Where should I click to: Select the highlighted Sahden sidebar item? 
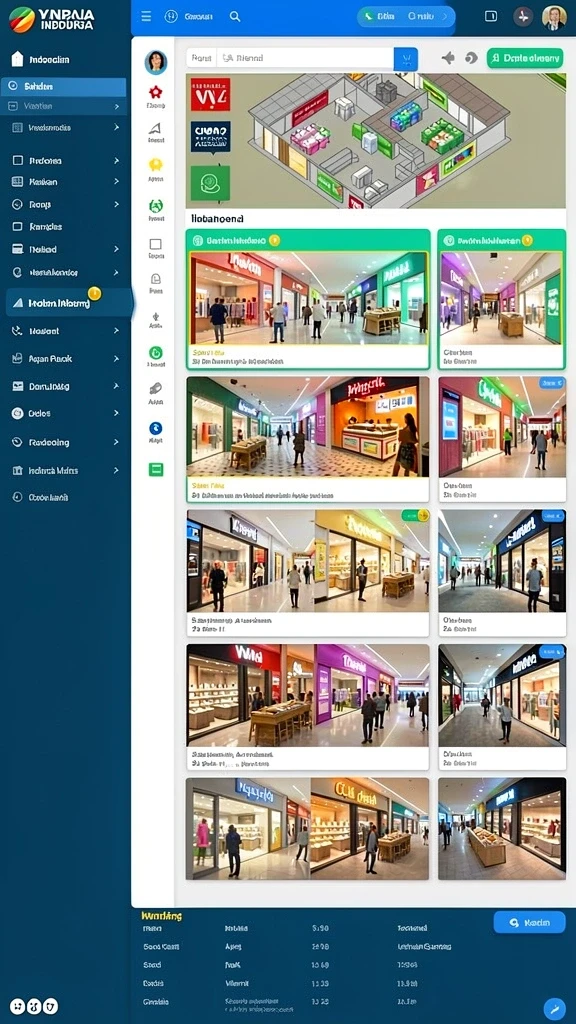[63, 86]
